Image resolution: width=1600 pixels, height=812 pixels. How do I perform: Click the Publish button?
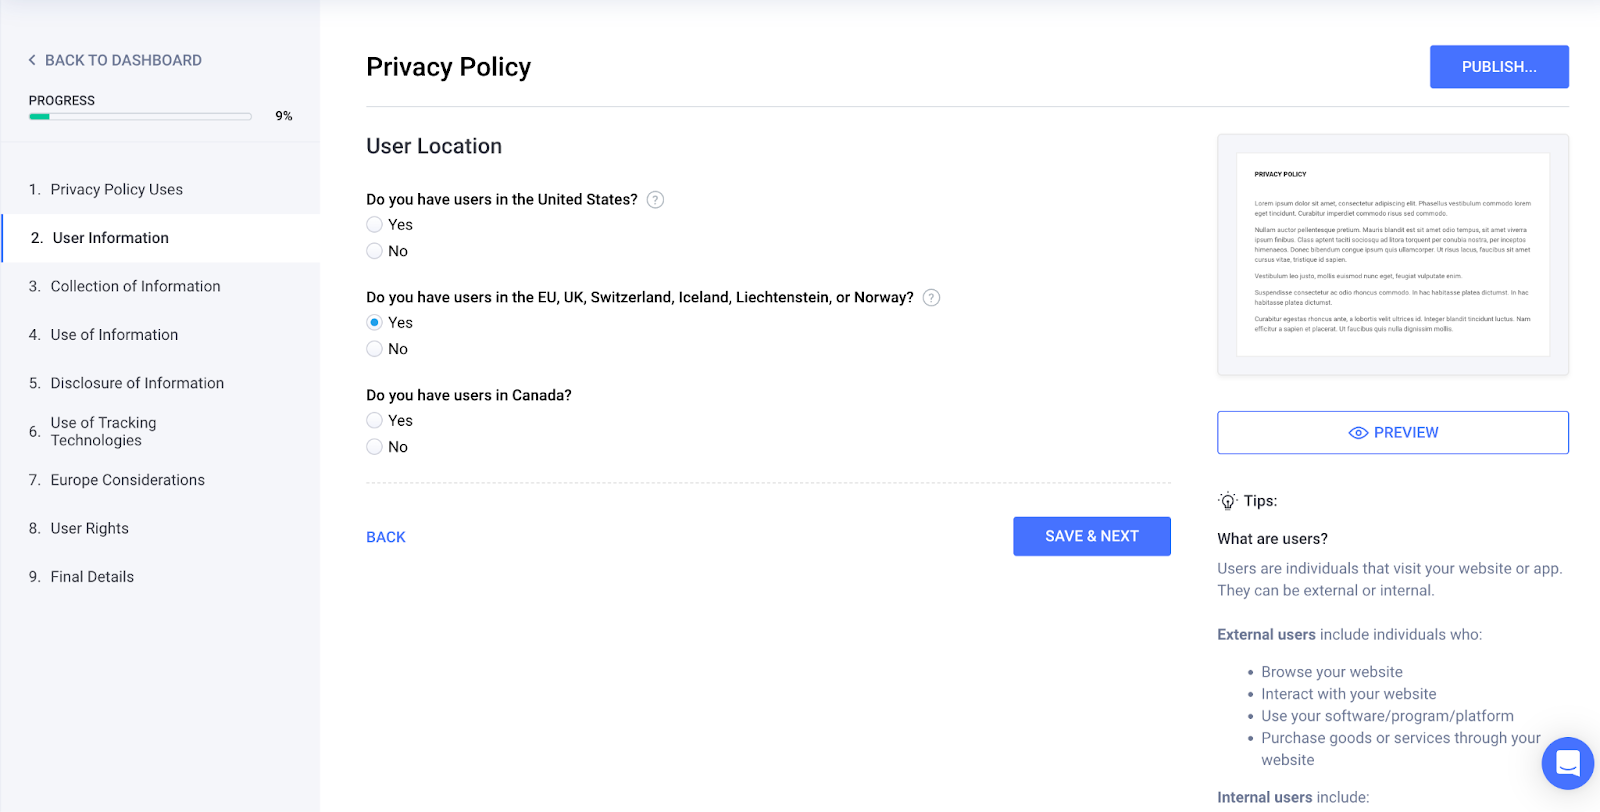pyautogui.click(x=1499, y=67)
